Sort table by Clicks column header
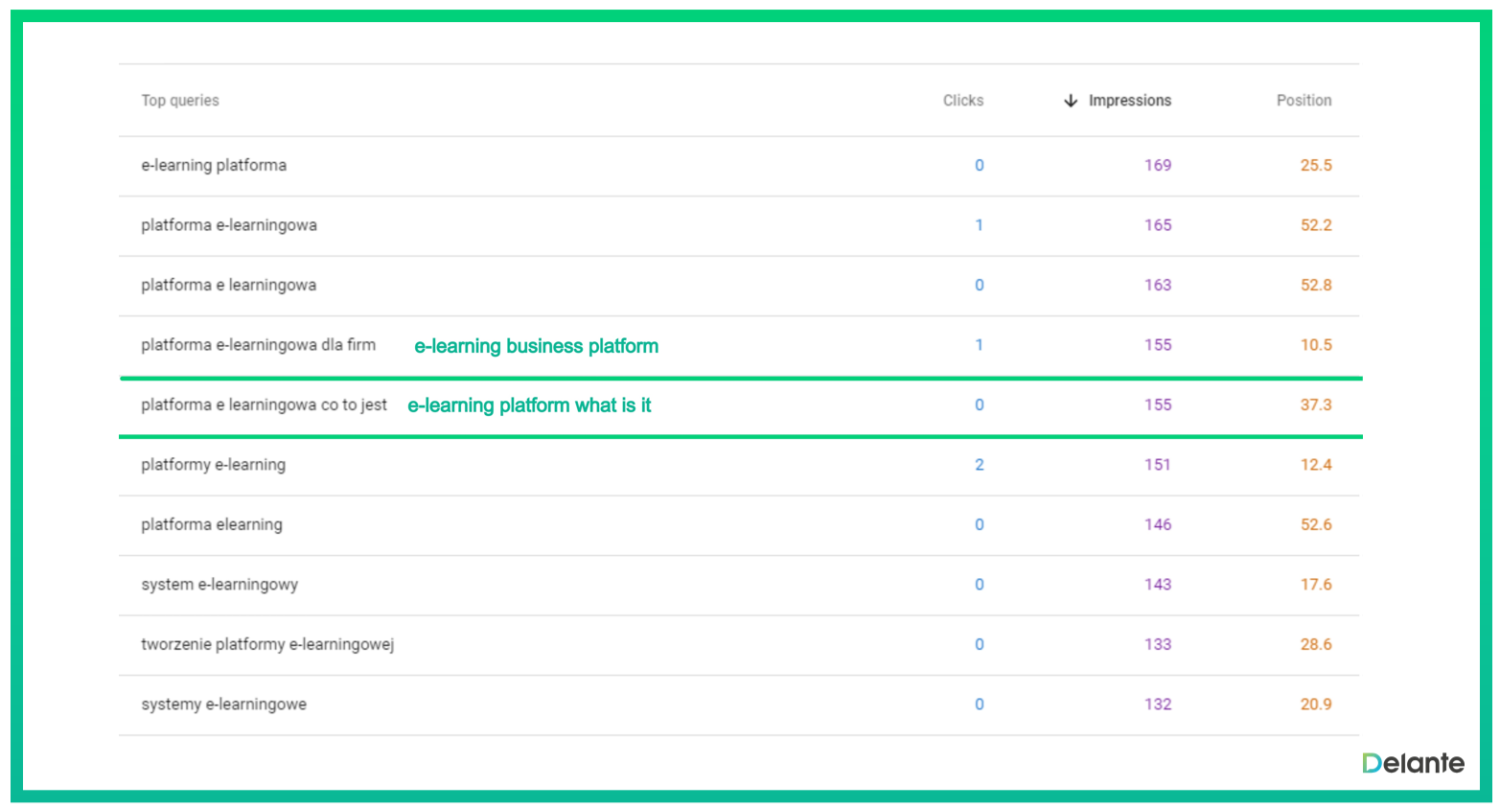1500x809 pixels. 963,101
